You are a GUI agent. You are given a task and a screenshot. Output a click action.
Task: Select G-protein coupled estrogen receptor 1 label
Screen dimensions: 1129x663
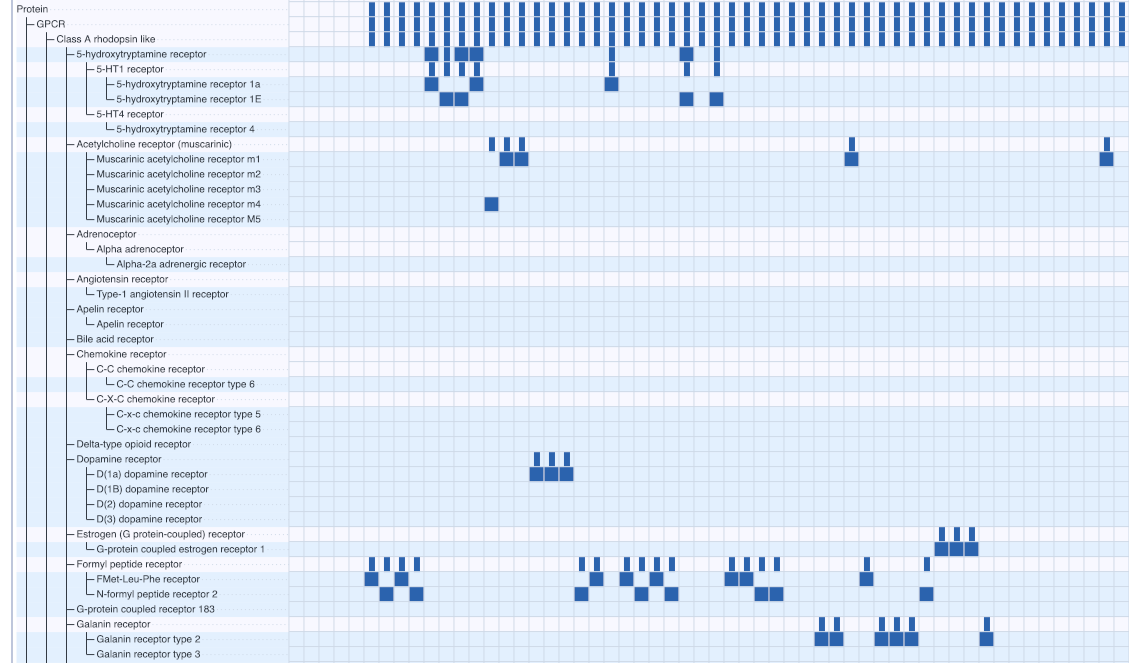click(180, 549)
